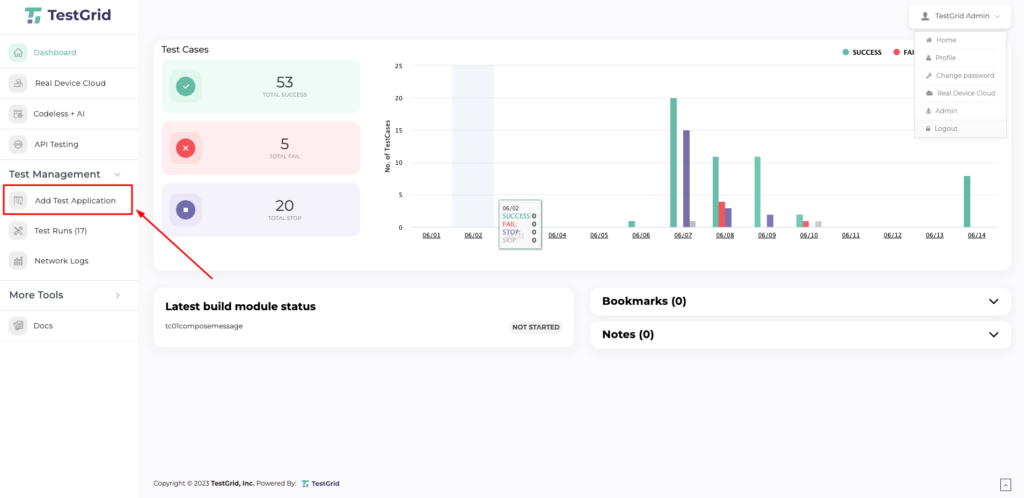
Task: Open the Dashboard sidebar icon
Action: click(18, 52)
